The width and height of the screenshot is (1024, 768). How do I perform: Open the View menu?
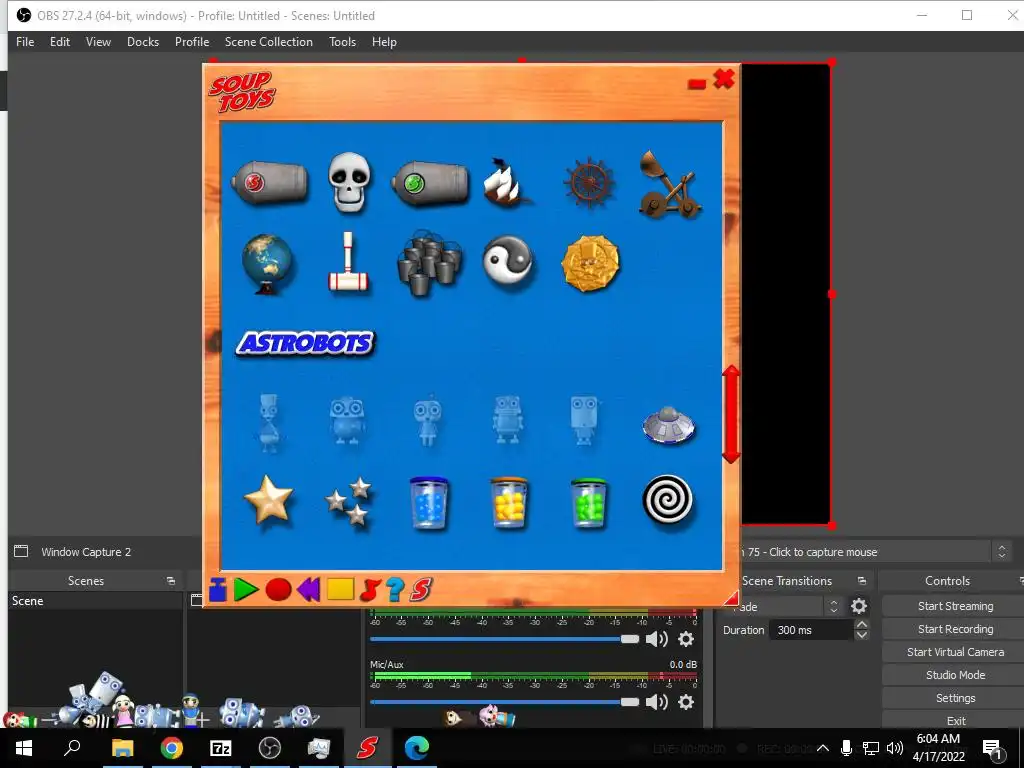(98, 42)
